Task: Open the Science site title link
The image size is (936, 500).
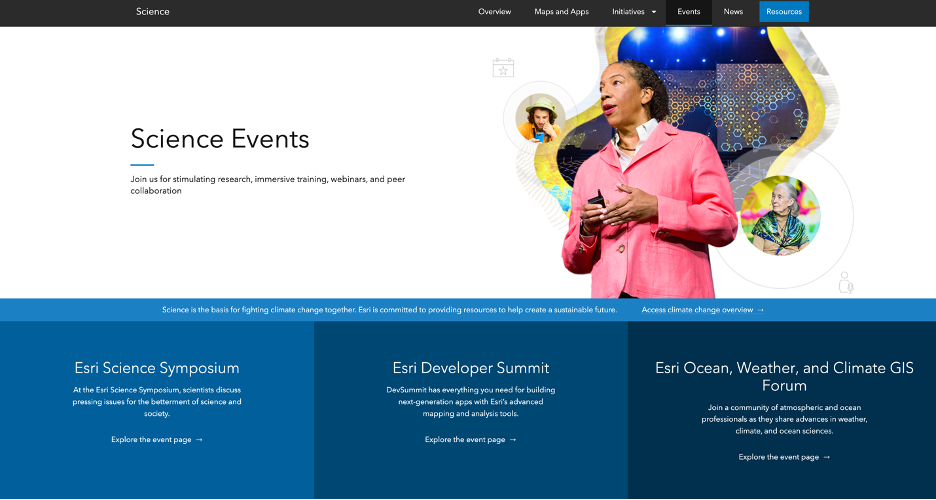Action: tap(153, 12)
